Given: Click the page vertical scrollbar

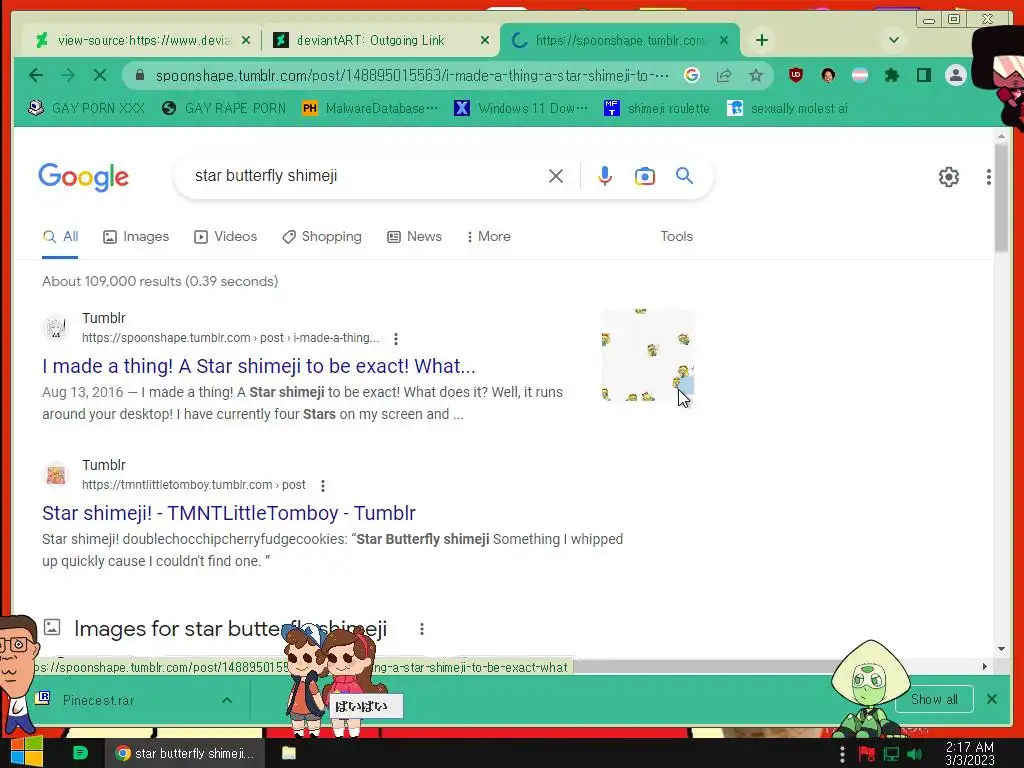Looking at the screenshot, I should click(1001, 196).
